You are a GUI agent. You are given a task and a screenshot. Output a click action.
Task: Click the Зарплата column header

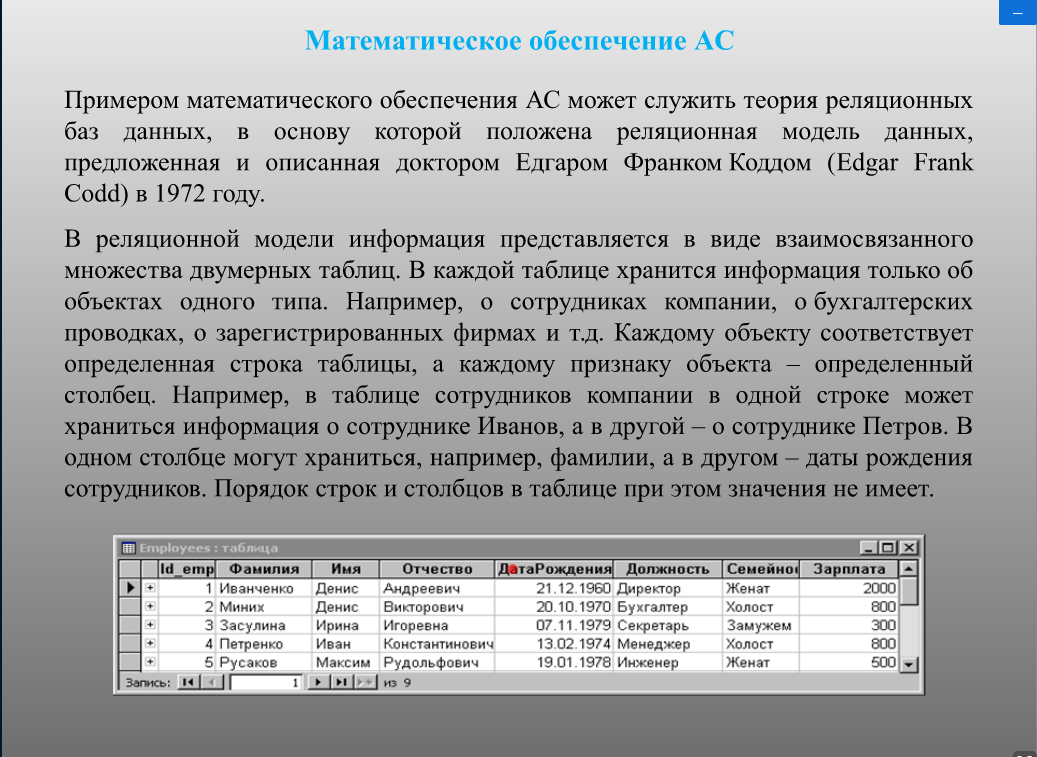[849, 569]
